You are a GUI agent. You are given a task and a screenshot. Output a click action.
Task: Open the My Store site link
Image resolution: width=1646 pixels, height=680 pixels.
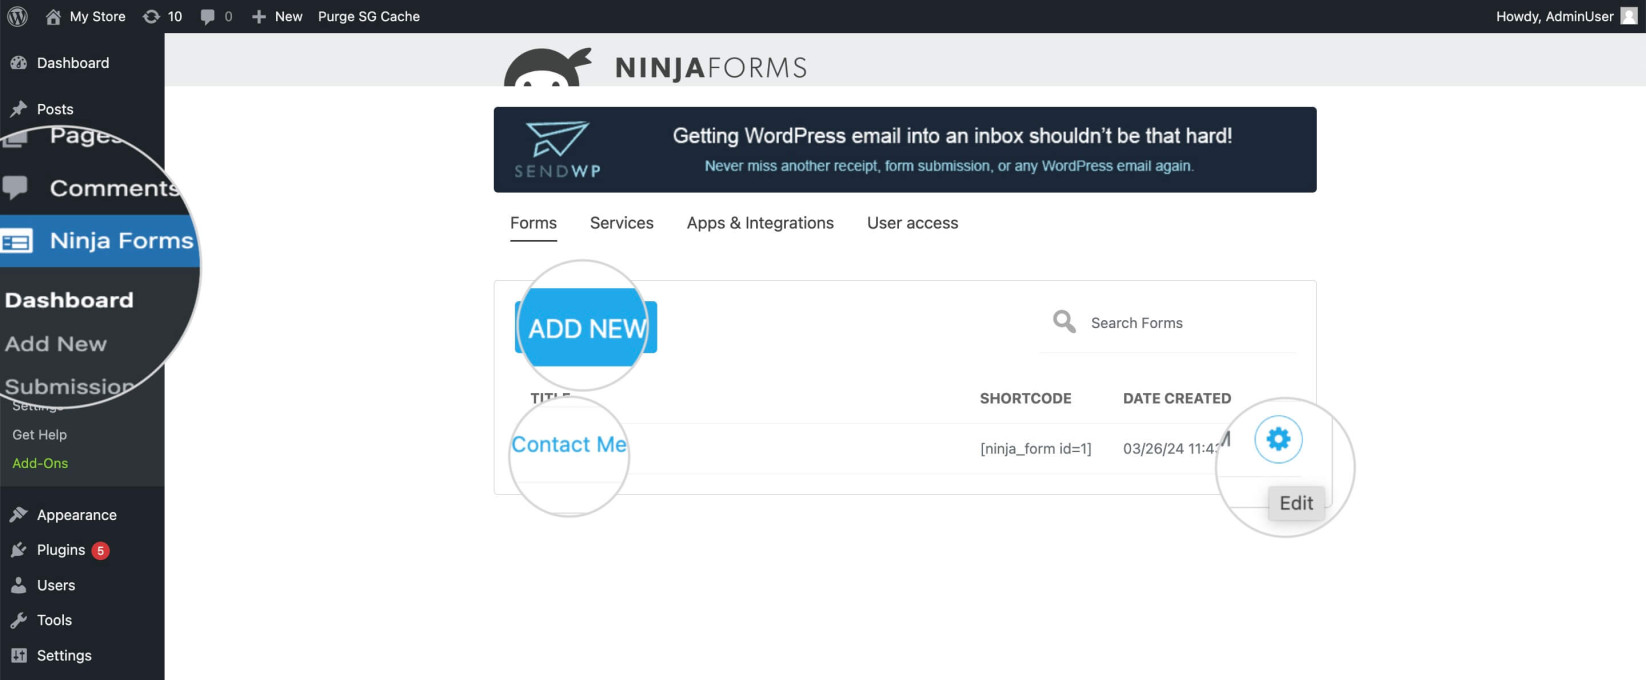(86, 16)
